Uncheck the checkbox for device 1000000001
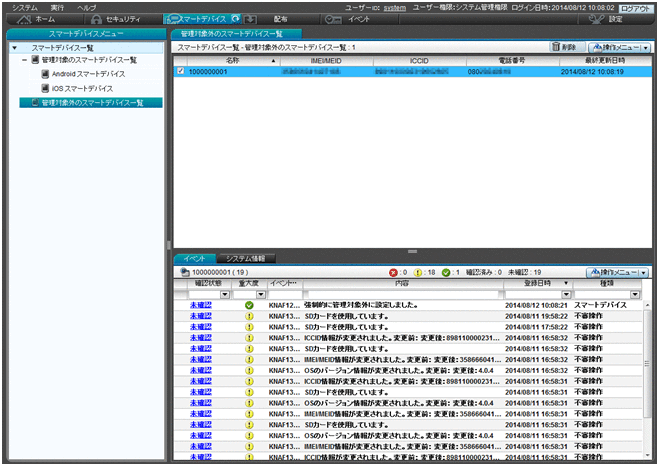 (x=179, y=72)
